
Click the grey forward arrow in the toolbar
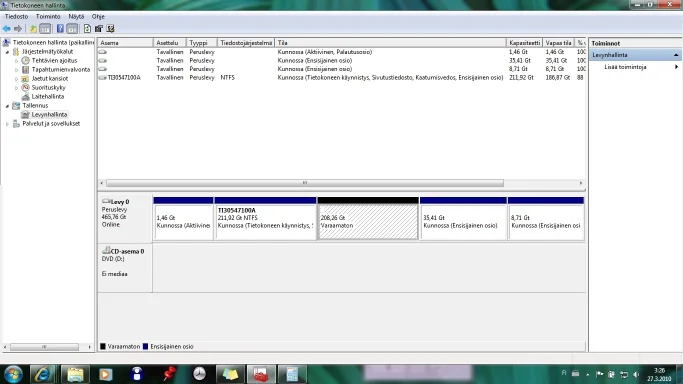point(18,29)
